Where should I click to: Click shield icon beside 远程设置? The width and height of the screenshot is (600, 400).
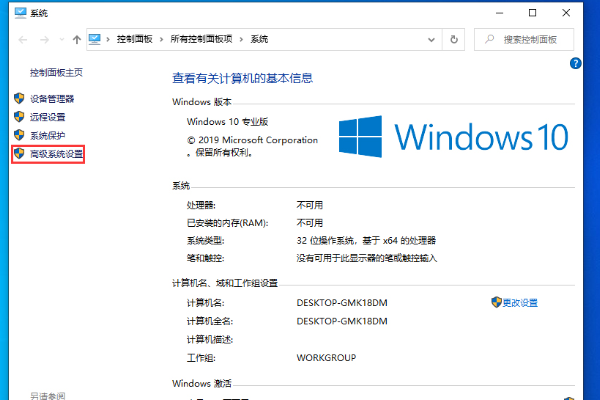(x=19, y=116)
